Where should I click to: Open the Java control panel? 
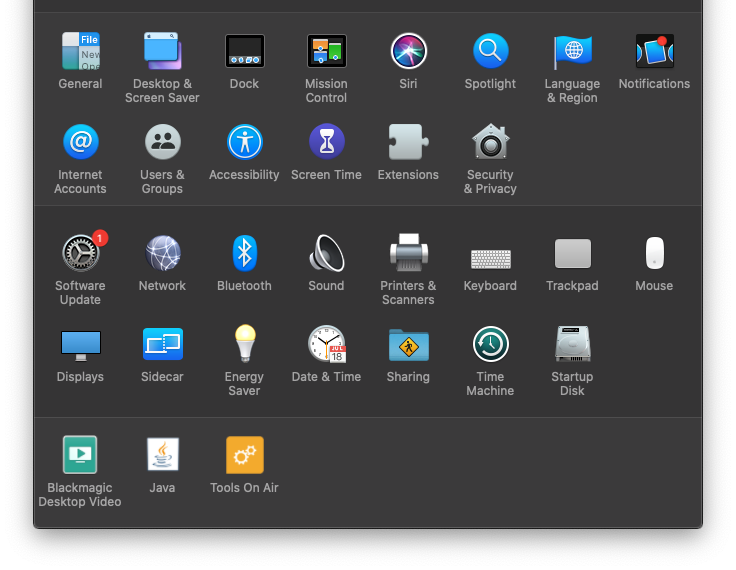pyautogui.click(x=162, y=454)
